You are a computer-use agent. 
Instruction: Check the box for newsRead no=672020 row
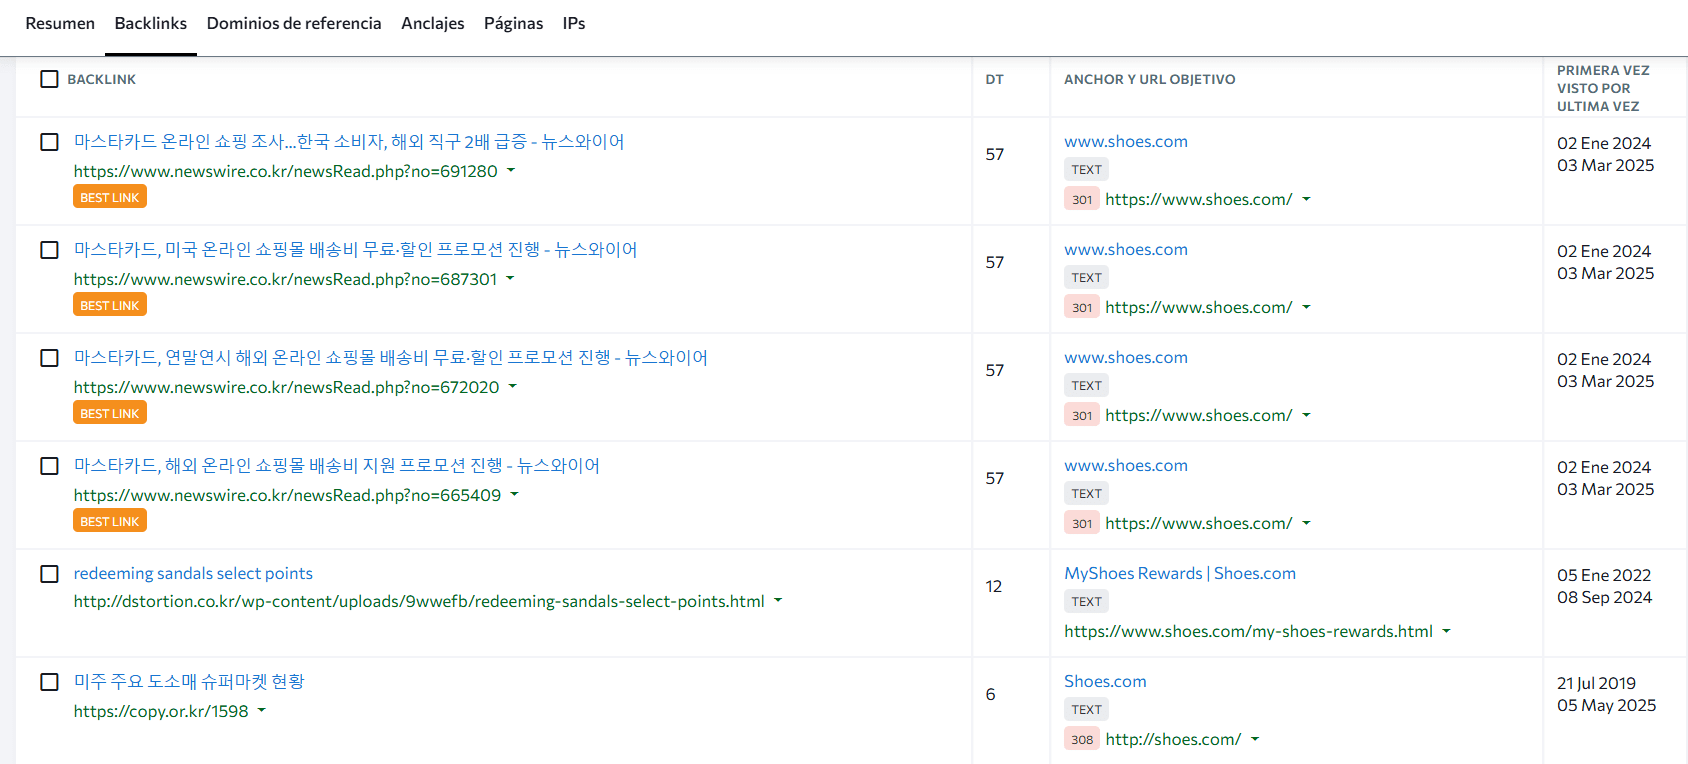(49, 358)
